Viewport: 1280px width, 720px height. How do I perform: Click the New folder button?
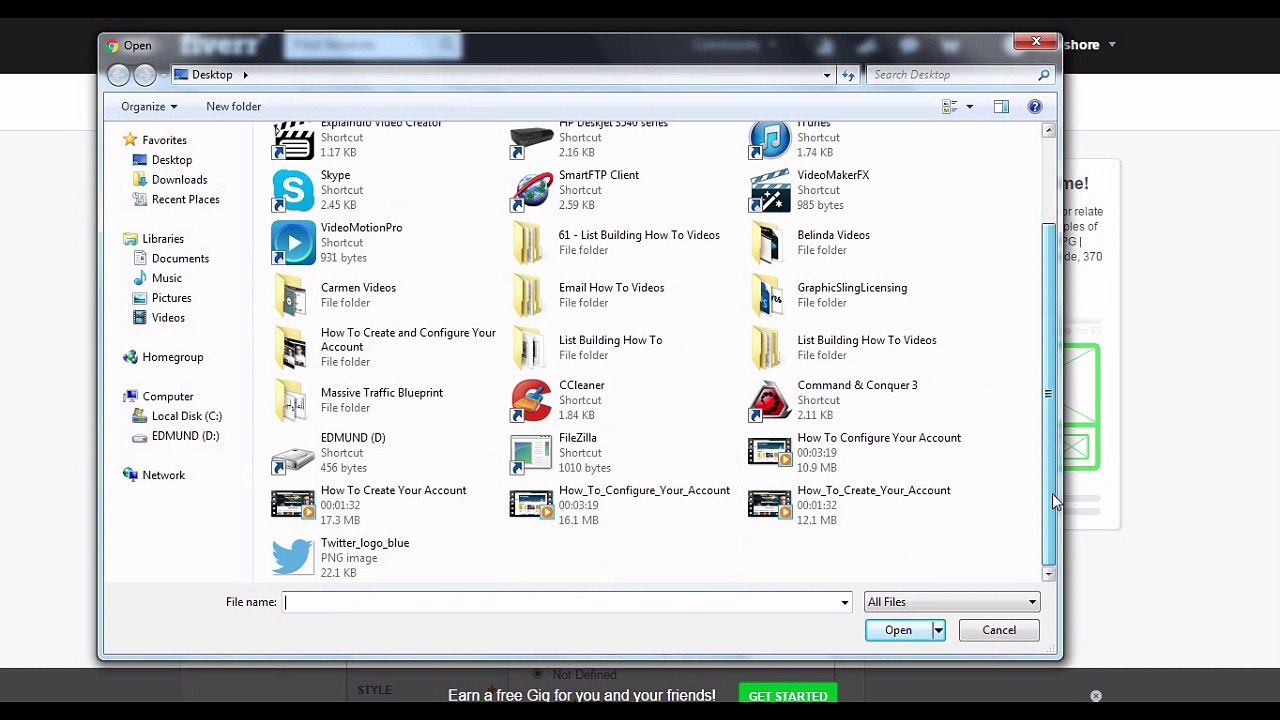coord(233,107)
